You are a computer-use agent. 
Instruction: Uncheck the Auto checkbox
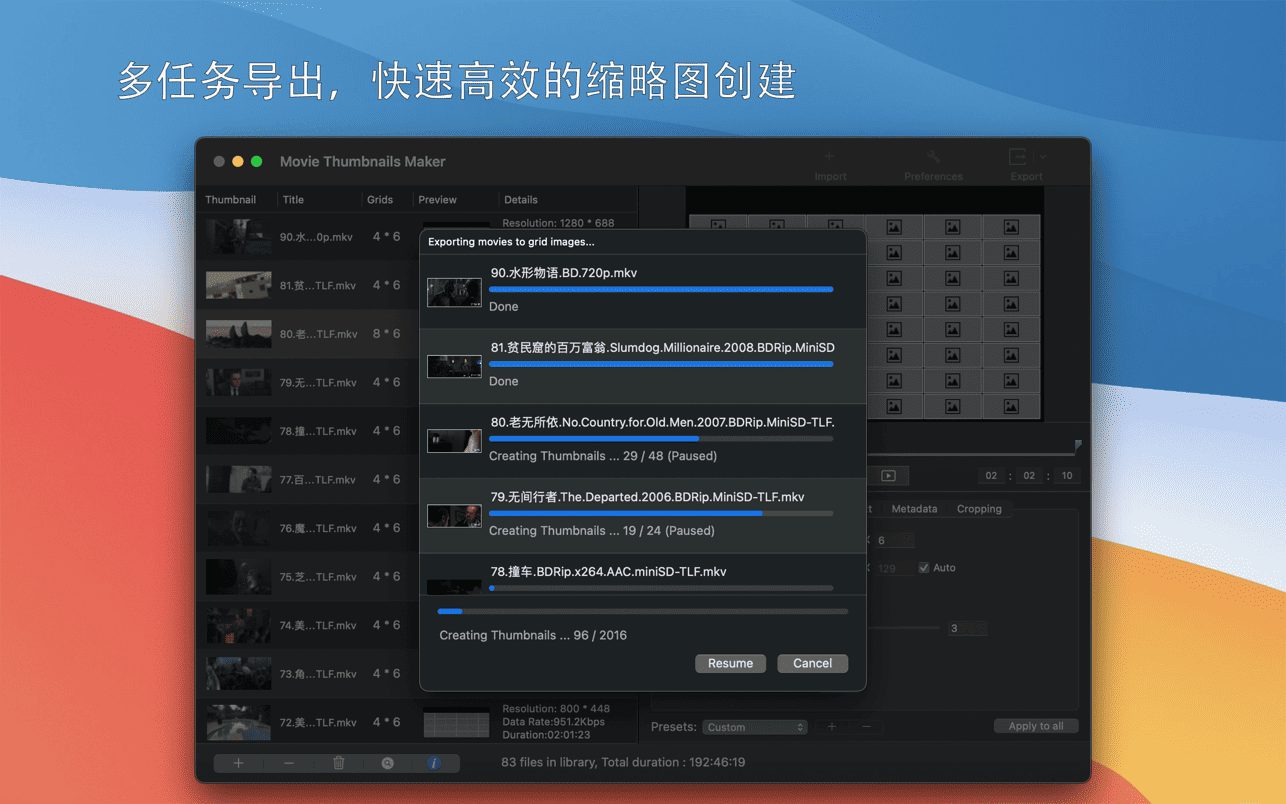pos(924,568)
